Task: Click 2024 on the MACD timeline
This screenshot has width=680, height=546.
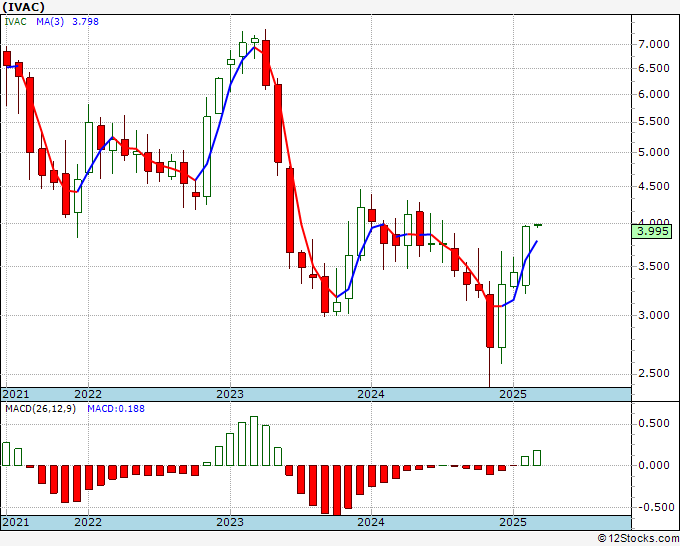Action: (x=371, y=522)
